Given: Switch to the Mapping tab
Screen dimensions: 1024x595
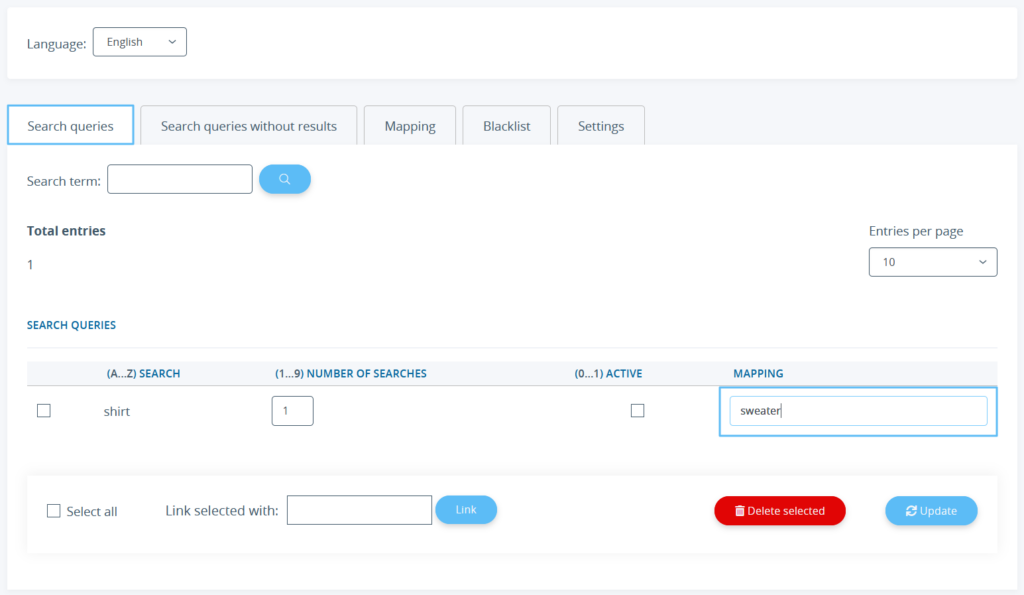Looking at the screenshot, I should pos(410,125).
